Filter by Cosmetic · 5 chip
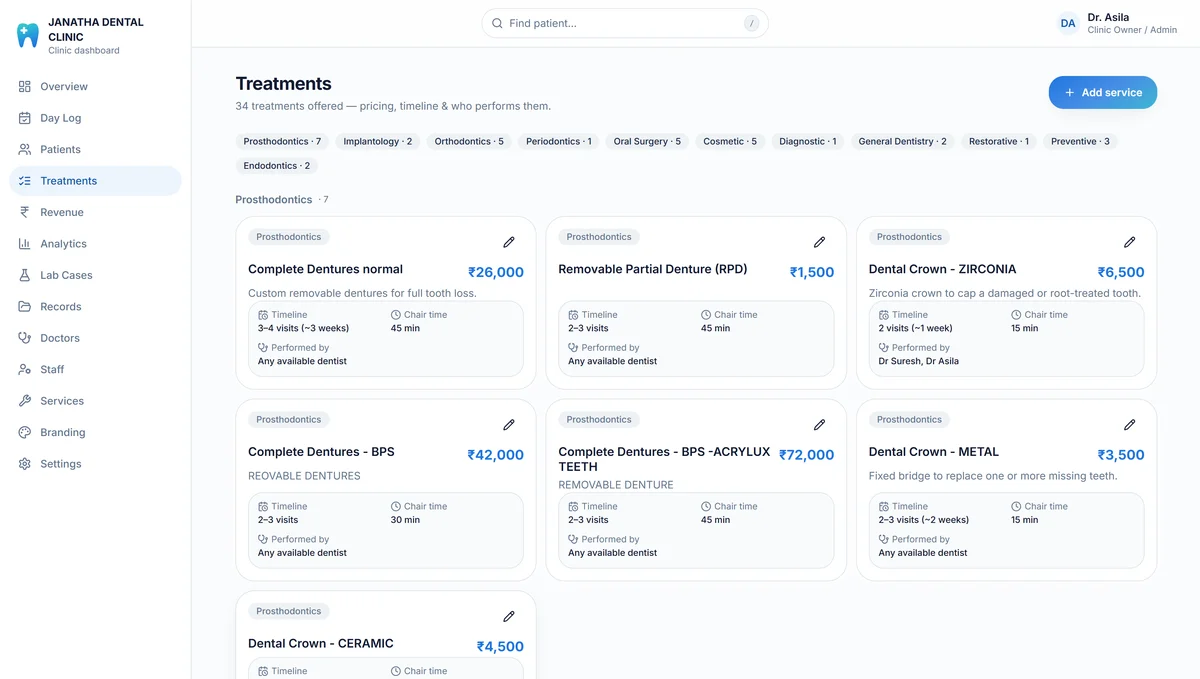This screenshot has height=679, width=1200. pos(730,142)
